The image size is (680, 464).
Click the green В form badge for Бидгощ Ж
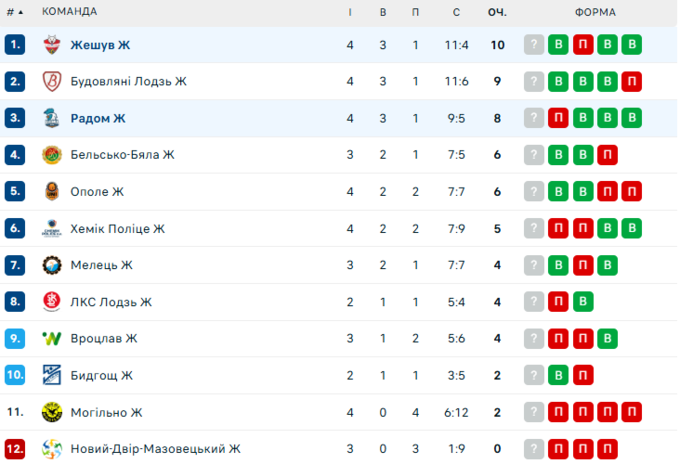559,375
